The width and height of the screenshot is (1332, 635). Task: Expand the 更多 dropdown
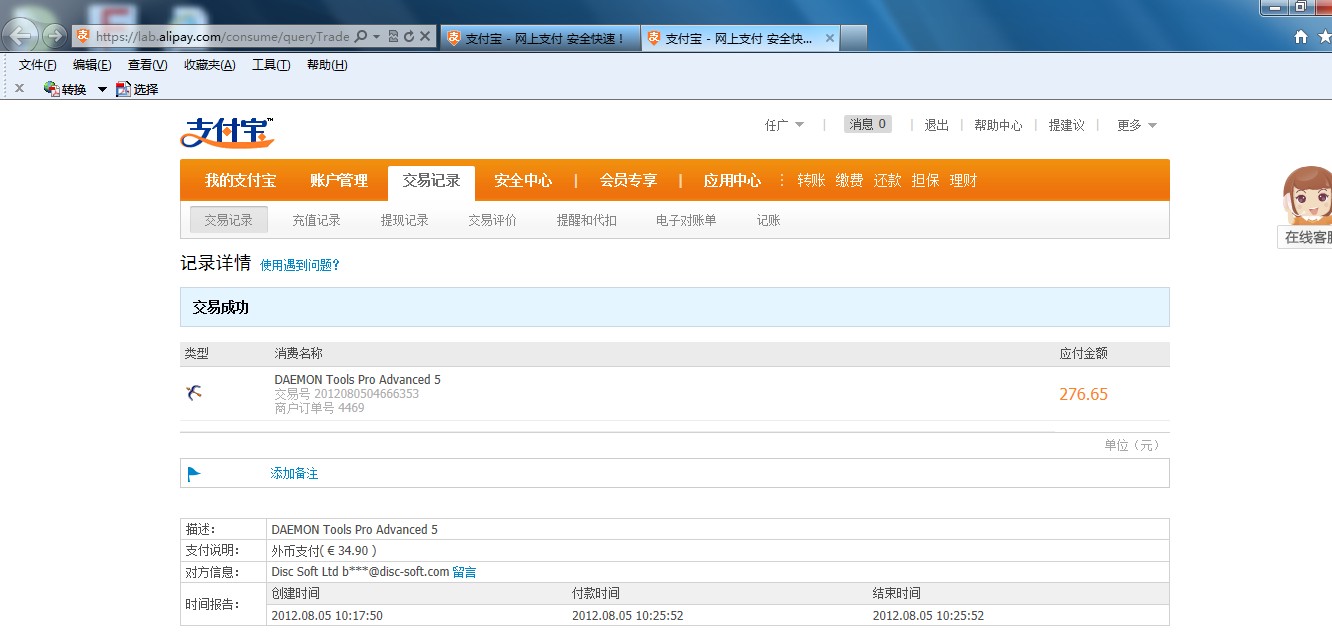(x=1137, y=125)
